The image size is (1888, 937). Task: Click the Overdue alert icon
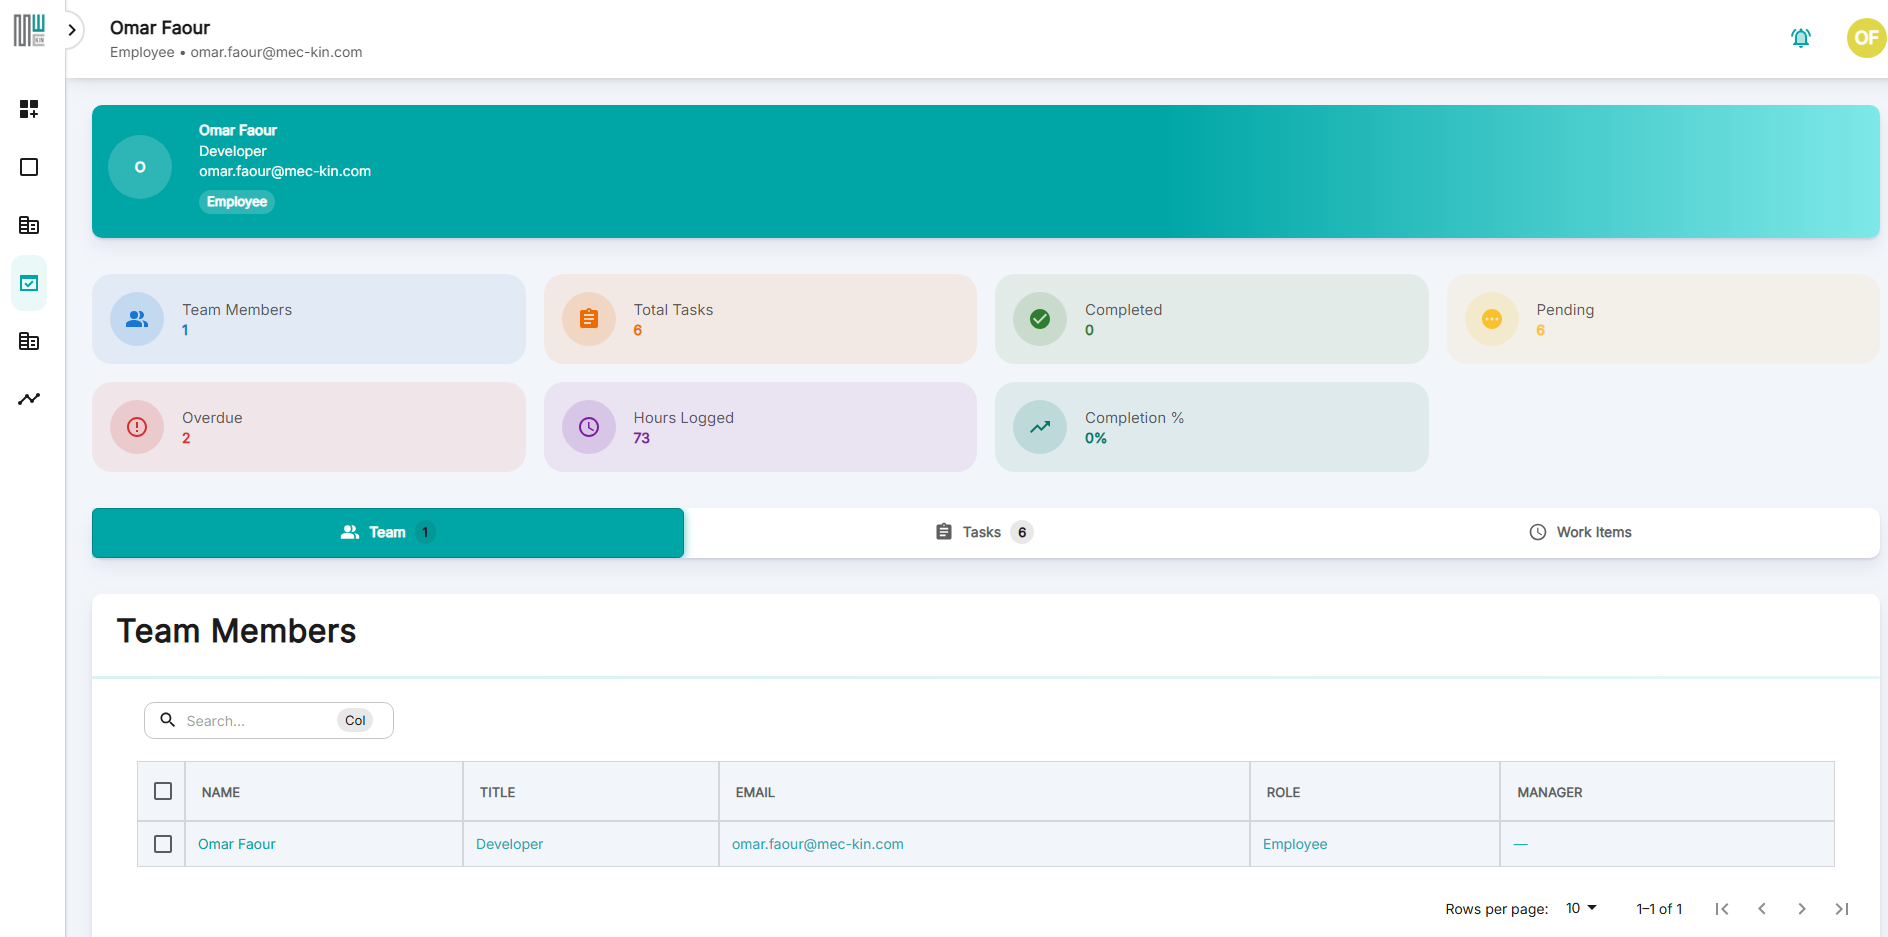pos(137,427)
